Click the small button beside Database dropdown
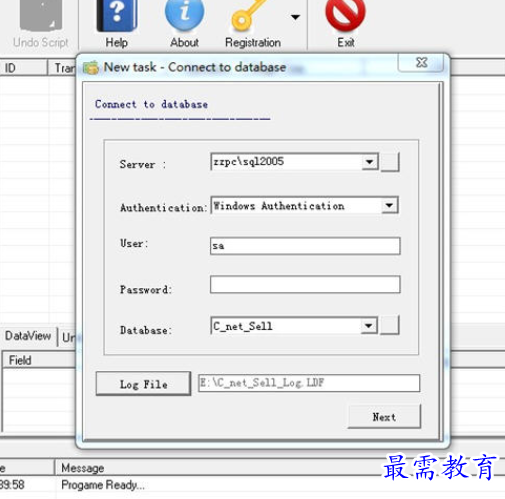 click(389, 325)
